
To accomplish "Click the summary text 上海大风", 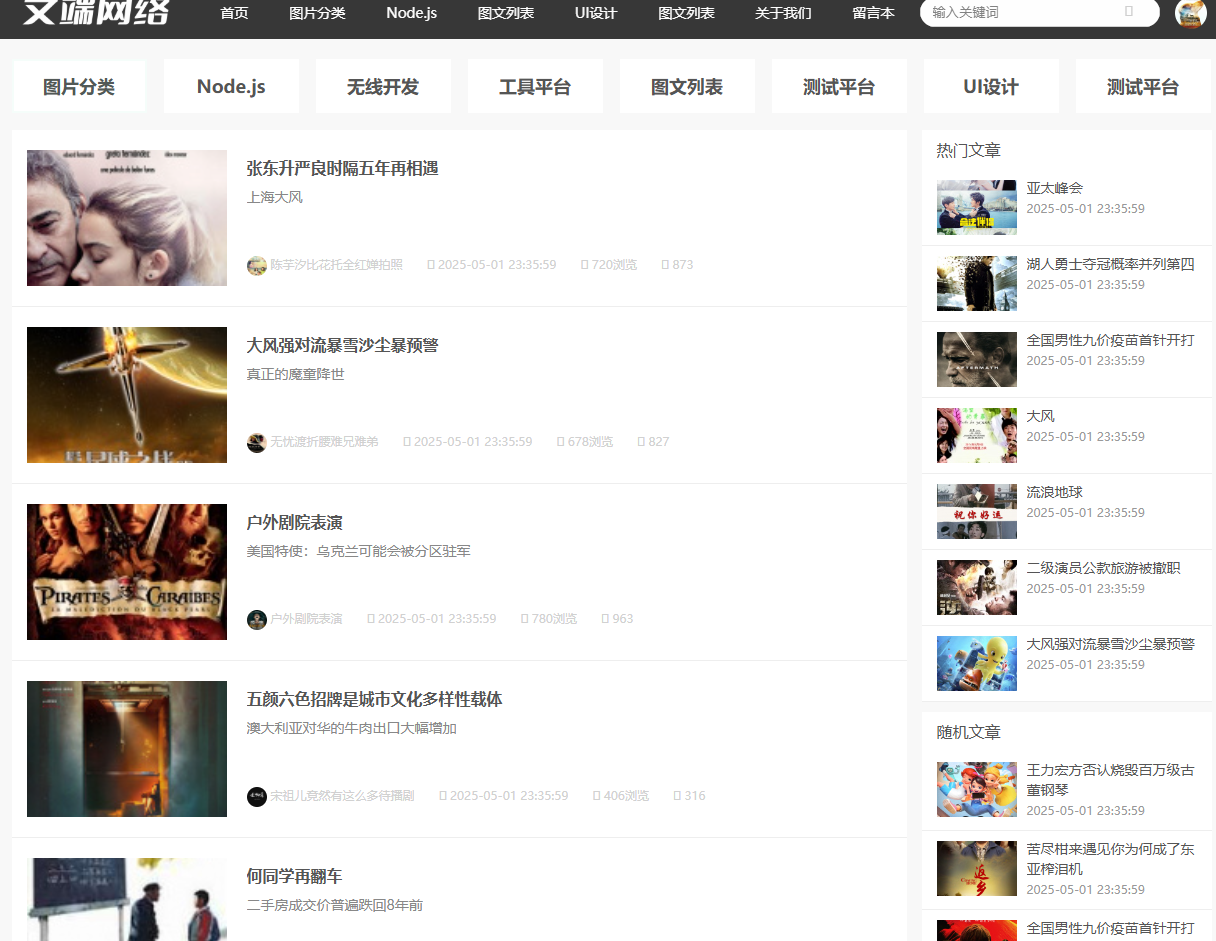I will pyautogui.click(x=275, y=197).
